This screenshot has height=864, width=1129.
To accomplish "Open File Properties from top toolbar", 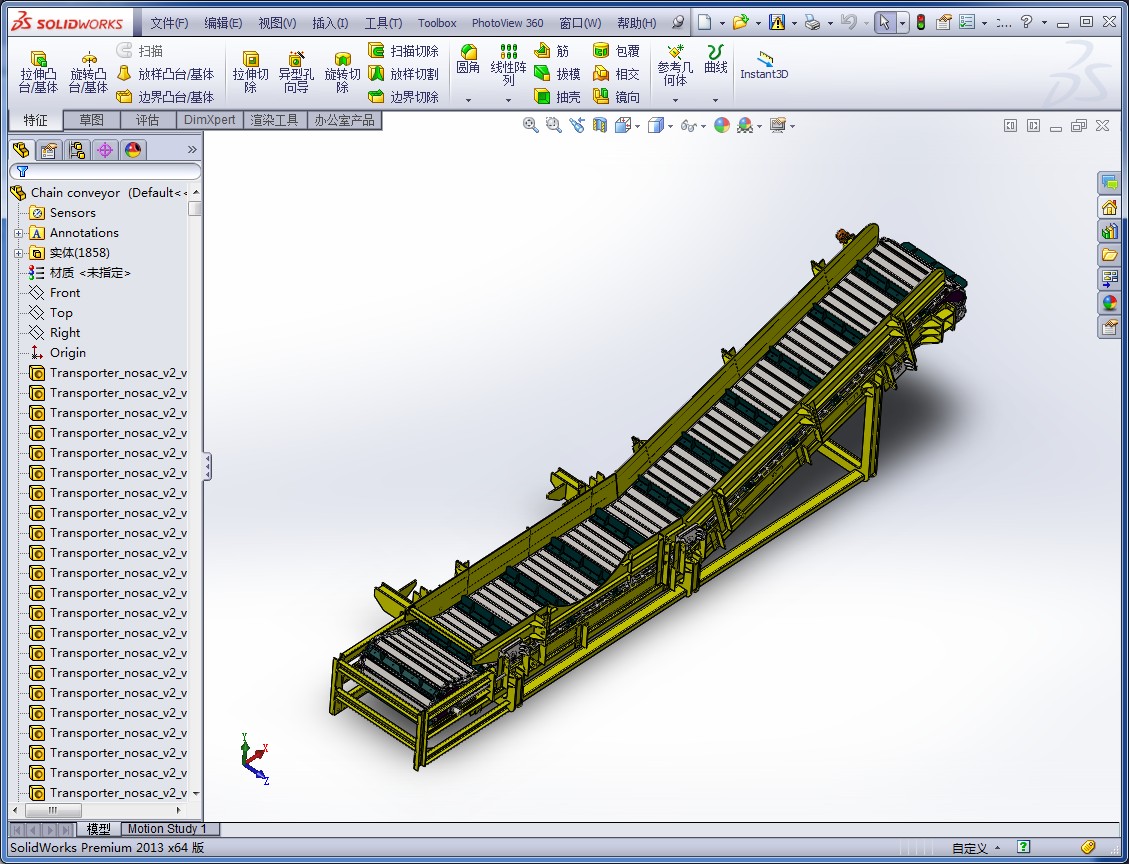I will [943, 22].
